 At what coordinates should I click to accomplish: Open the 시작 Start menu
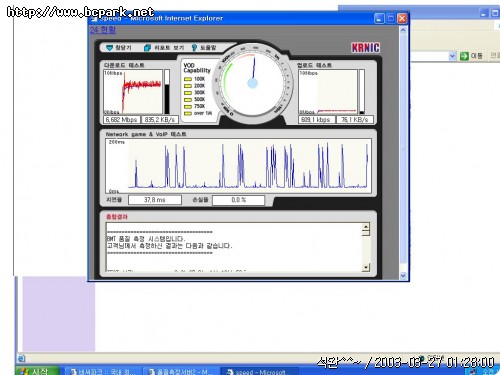(x=37, y=371)
